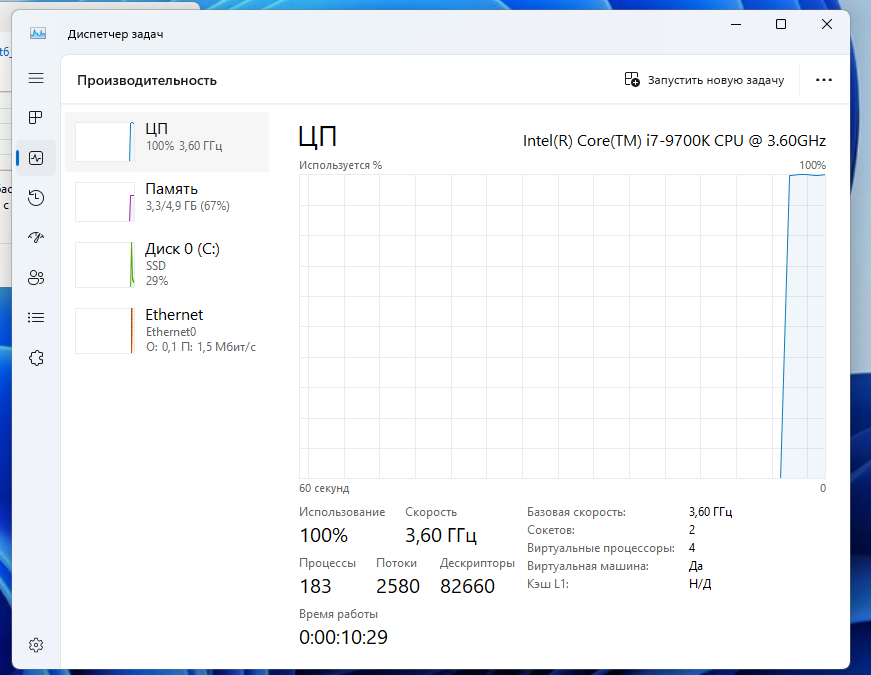Open Task Manager settings gear
Screen dimensions: 871x675
coord(36,645)
